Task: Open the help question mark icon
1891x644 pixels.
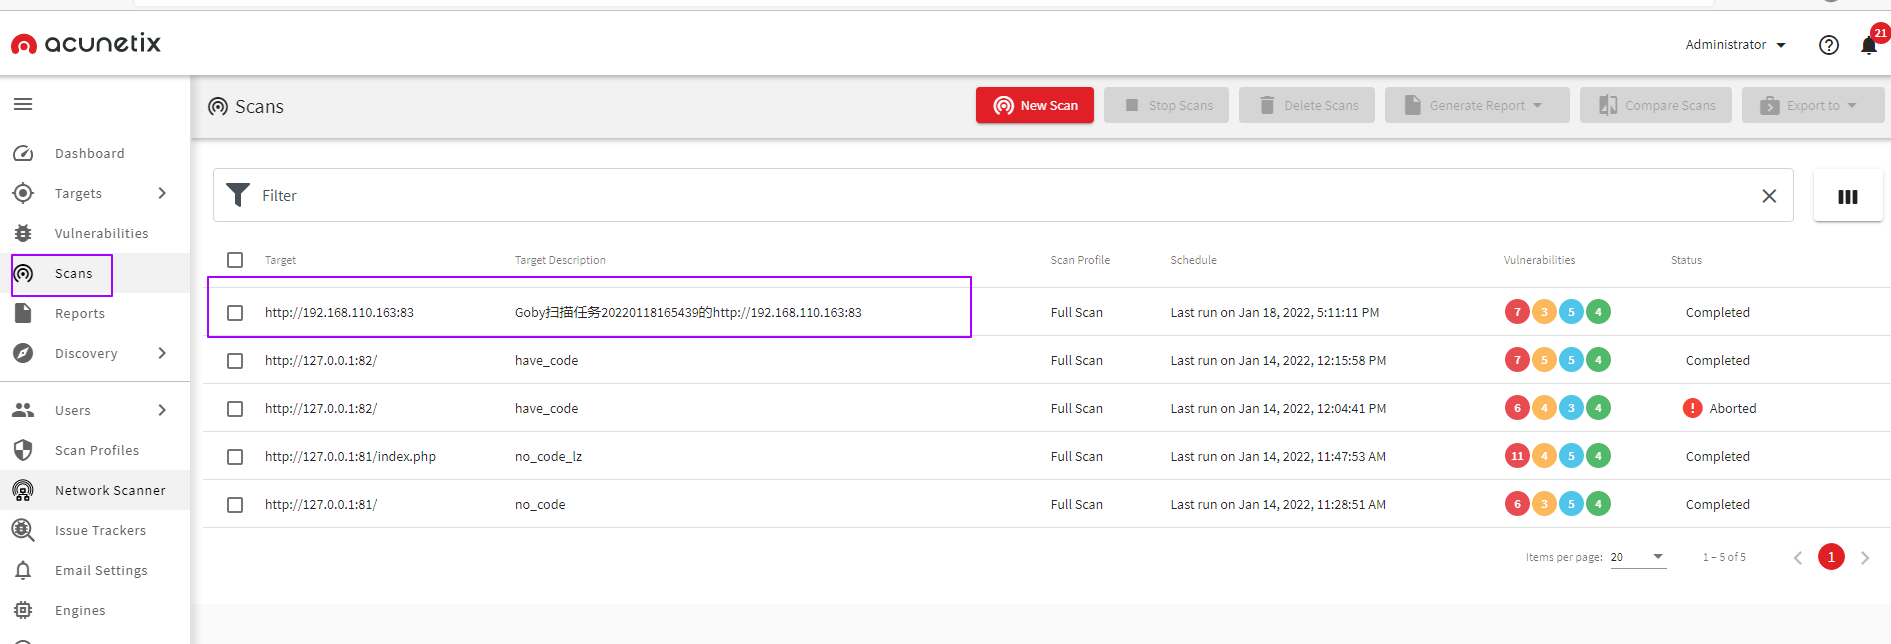Action: (1829, 45)
